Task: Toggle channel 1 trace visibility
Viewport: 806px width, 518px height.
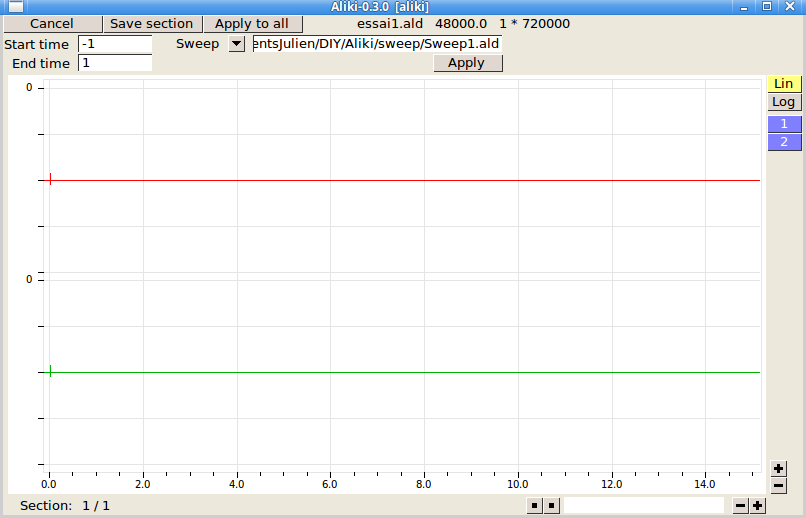Action: (x=784, y=124)
